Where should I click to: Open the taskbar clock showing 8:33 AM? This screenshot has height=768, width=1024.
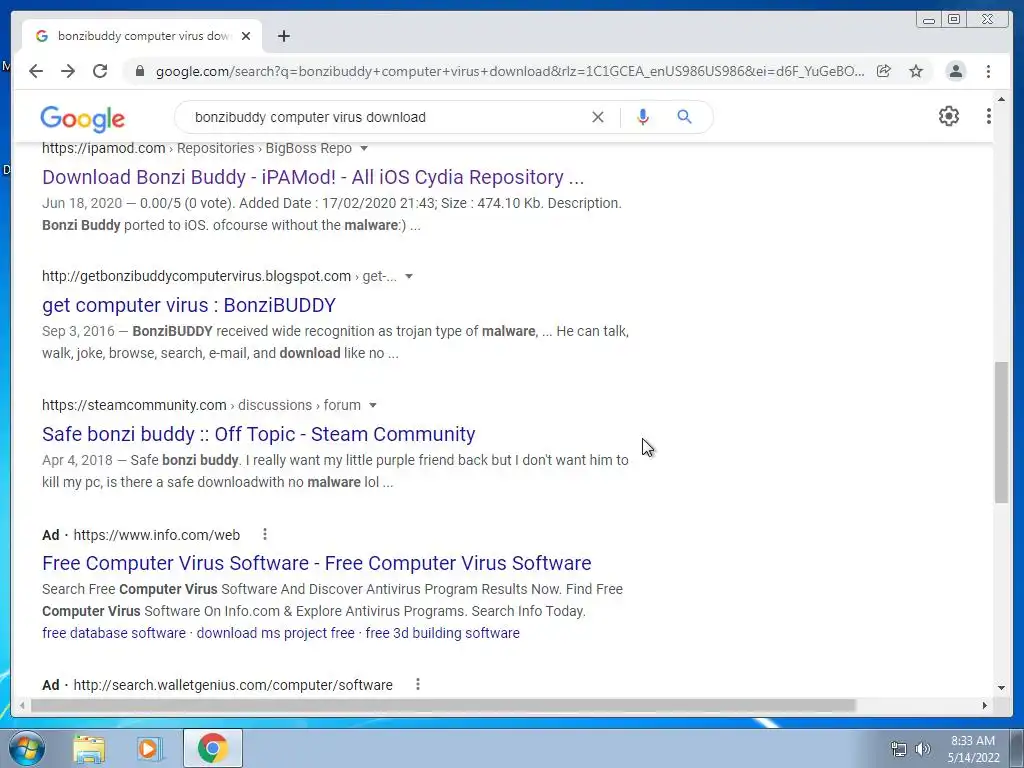point(973,749)
